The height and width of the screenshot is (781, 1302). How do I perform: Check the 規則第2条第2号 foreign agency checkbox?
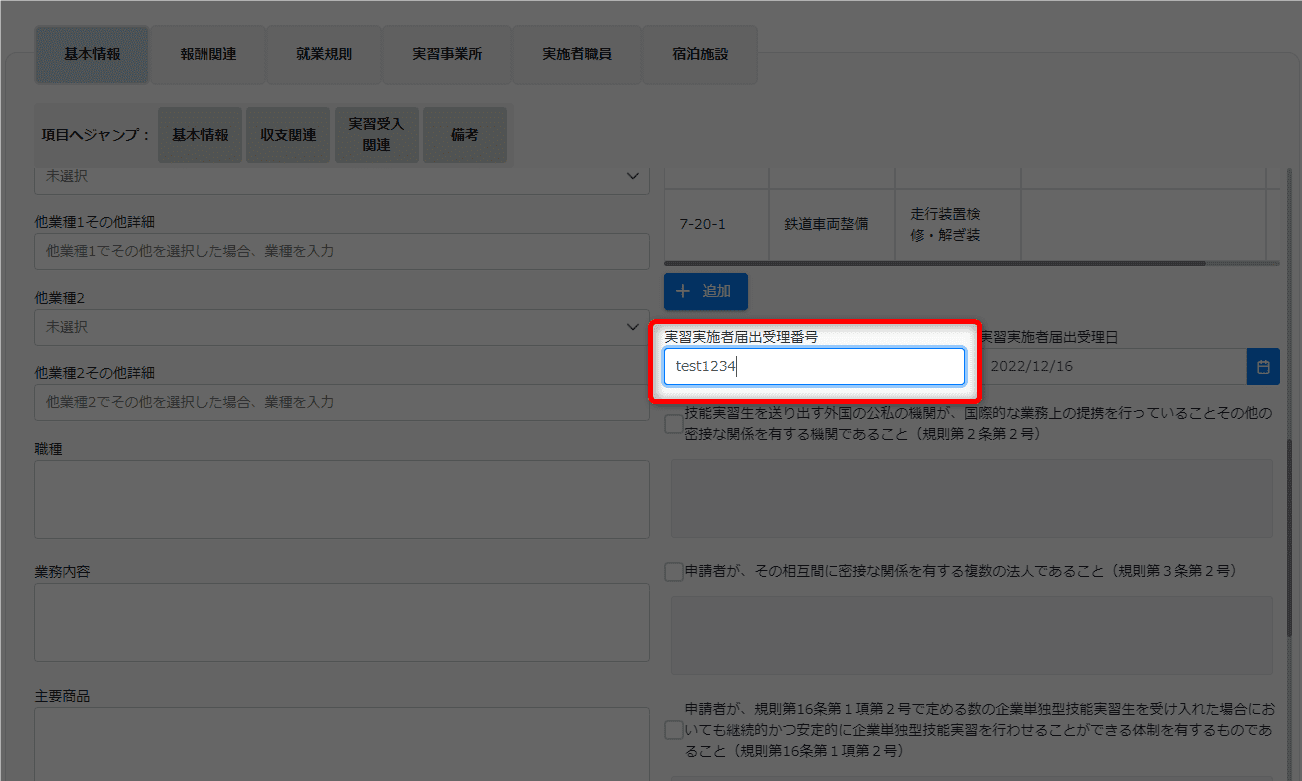tap(674, 424)
